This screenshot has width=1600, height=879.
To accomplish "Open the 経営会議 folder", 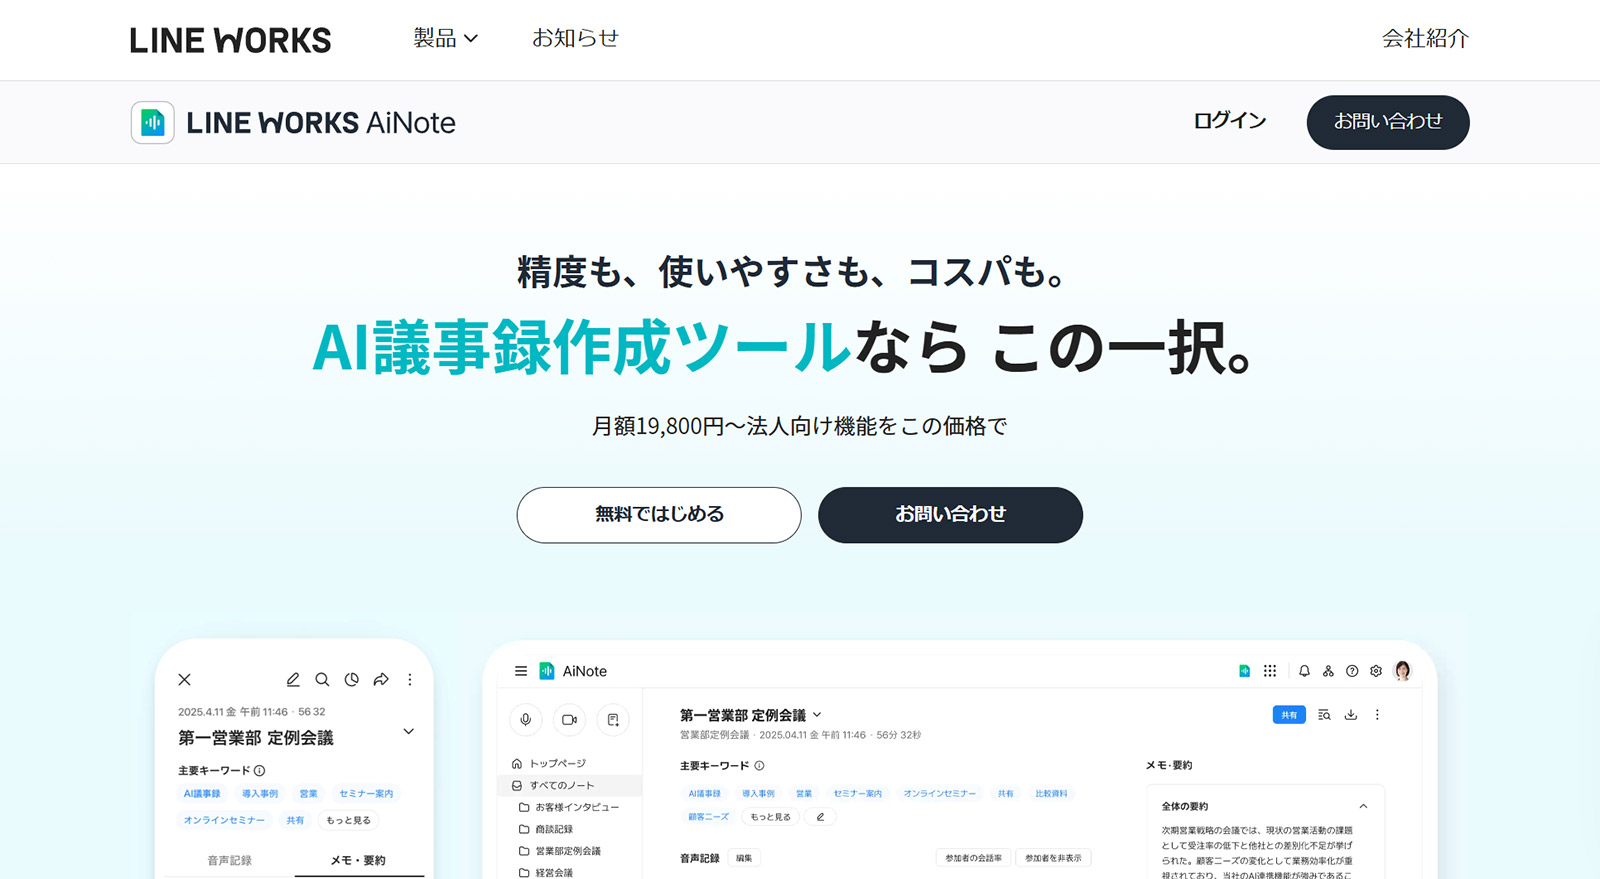I will pos(546,872).
